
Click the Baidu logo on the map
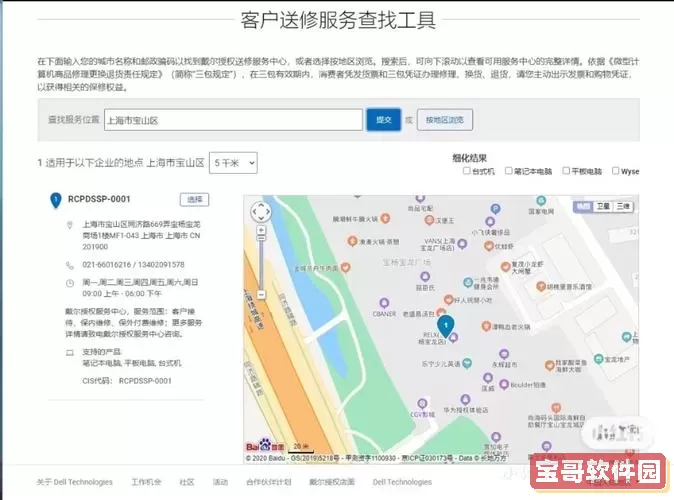tap(265, 445)
